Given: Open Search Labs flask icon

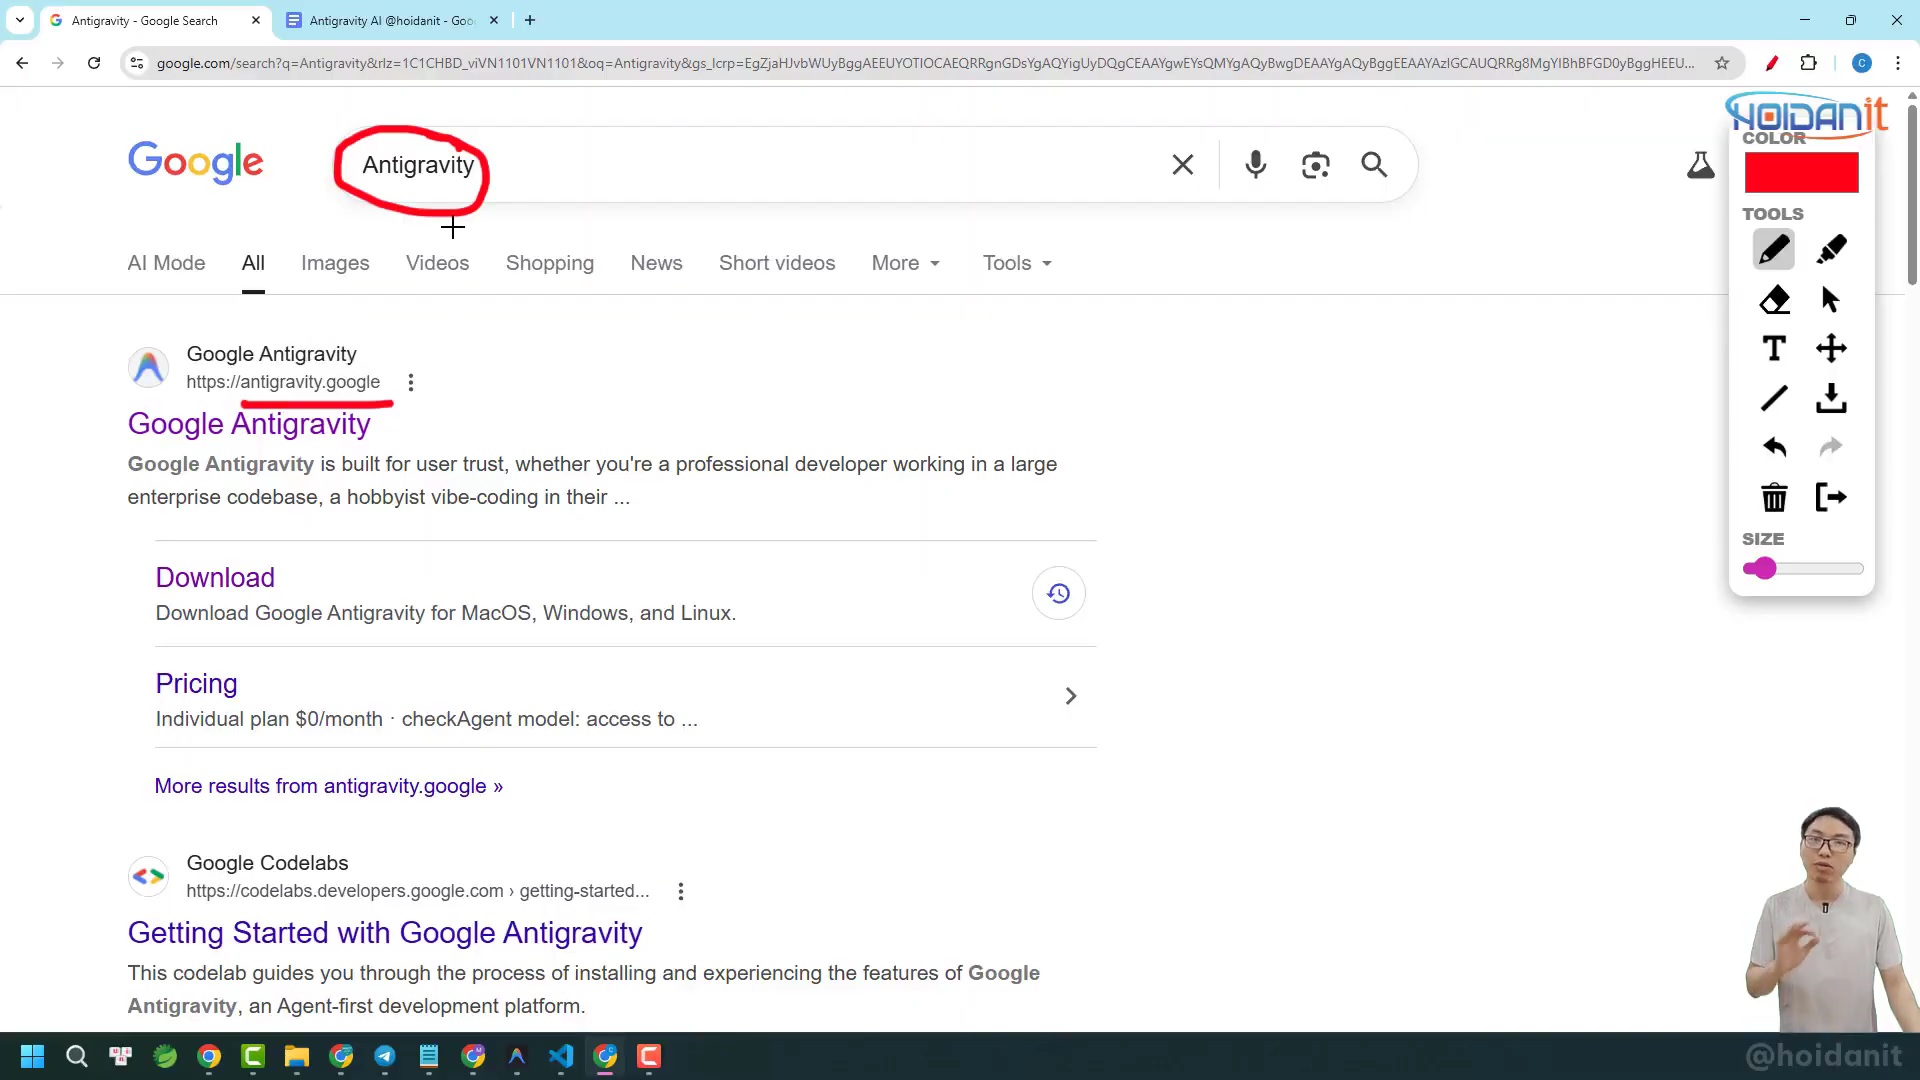Looking at the screenshot, I should tap(1700, 165).
